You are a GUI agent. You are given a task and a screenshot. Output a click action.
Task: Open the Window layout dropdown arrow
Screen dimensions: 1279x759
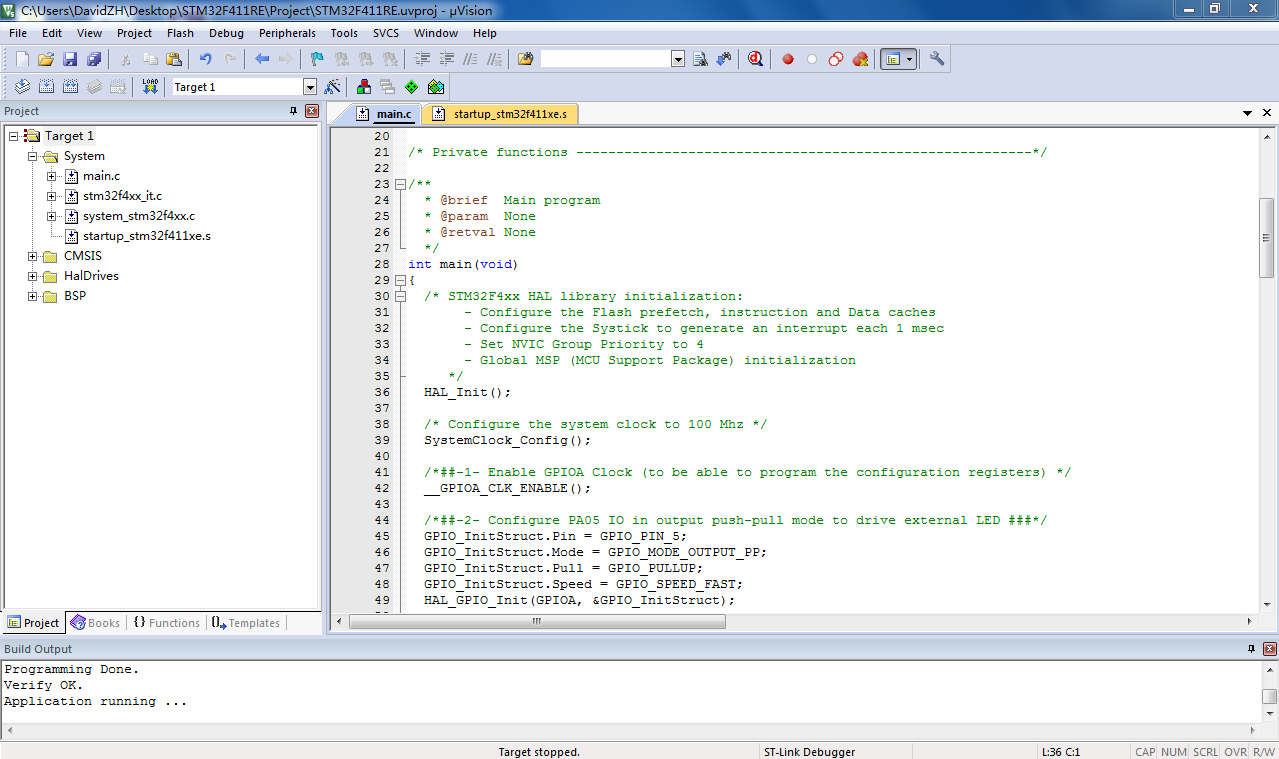pos(909,59)
